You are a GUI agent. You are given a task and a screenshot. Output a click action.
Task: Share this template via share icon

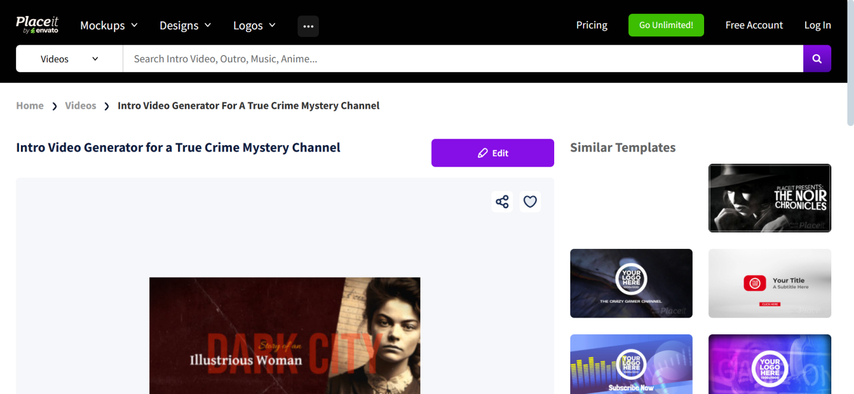tap(502, 202)
